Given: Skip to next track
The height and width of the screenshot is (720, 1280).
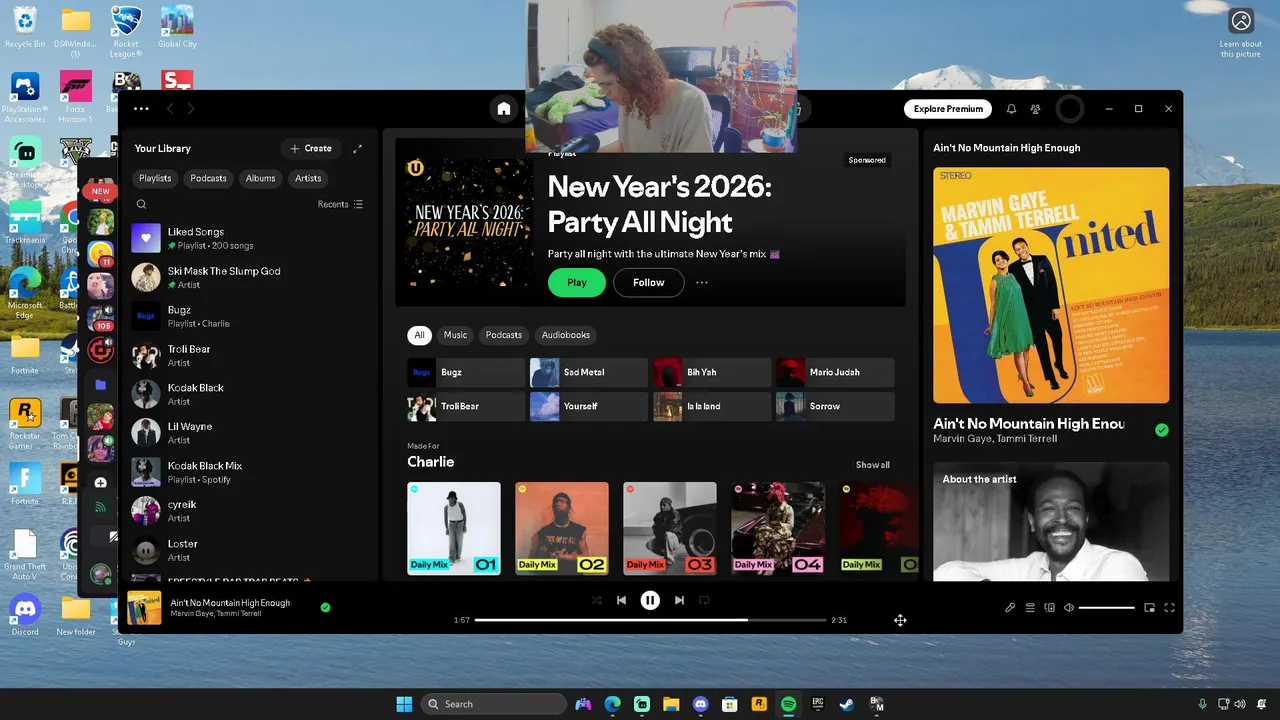Looking at the screenshot, I should pyautogui.click(x=679, y=600).
